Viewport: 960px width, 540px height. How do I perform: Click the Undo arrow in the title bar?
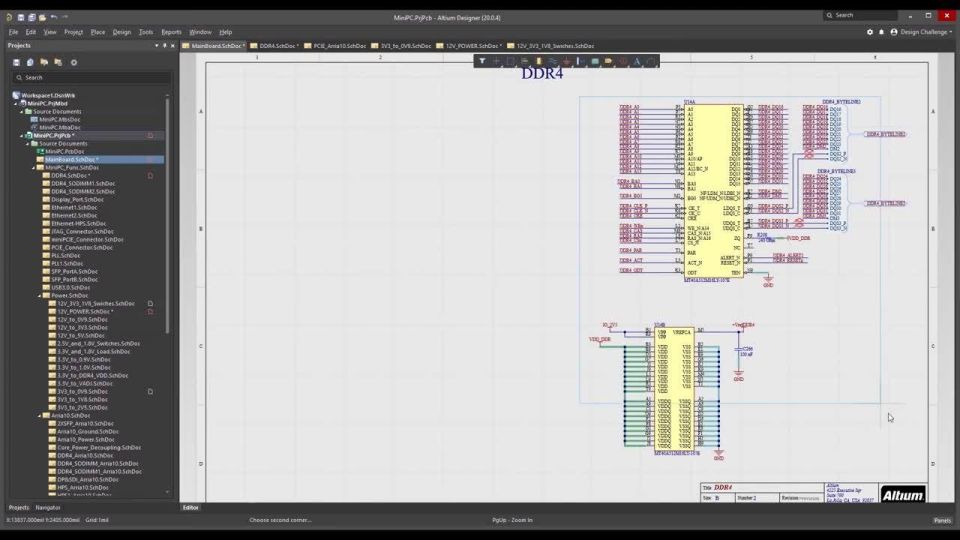click(54, 17)
